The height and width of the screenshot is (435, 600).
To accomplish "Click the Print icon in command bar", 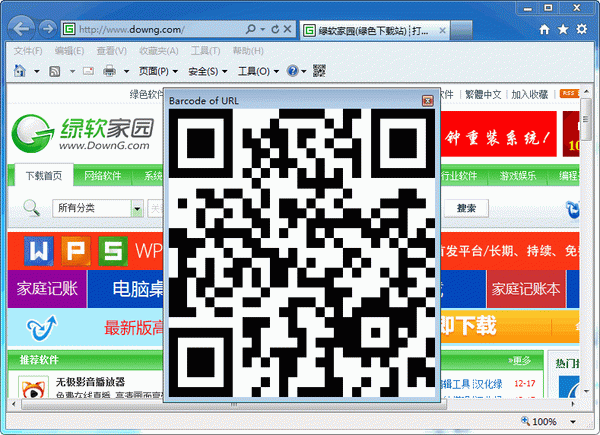I will click(109, 71).
